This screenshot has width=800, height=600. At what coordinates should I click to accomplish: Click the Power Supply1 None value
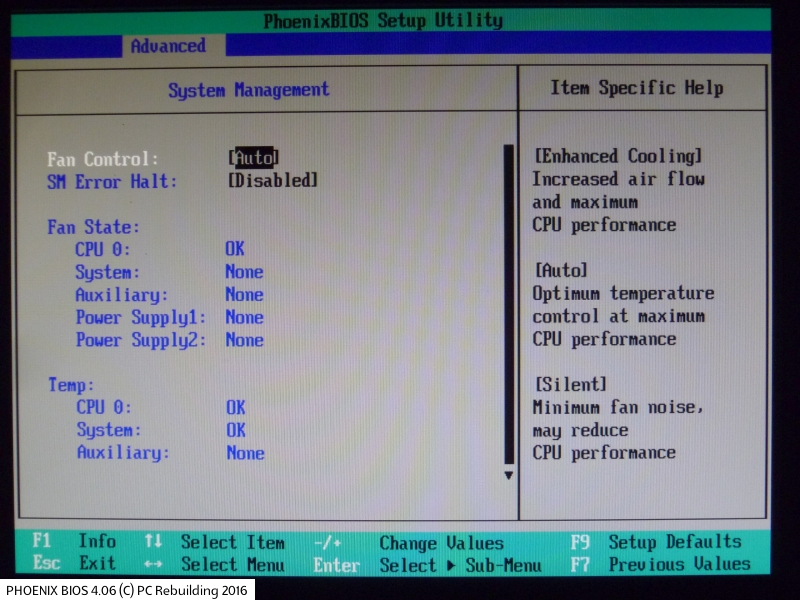(x=244, y=317)
